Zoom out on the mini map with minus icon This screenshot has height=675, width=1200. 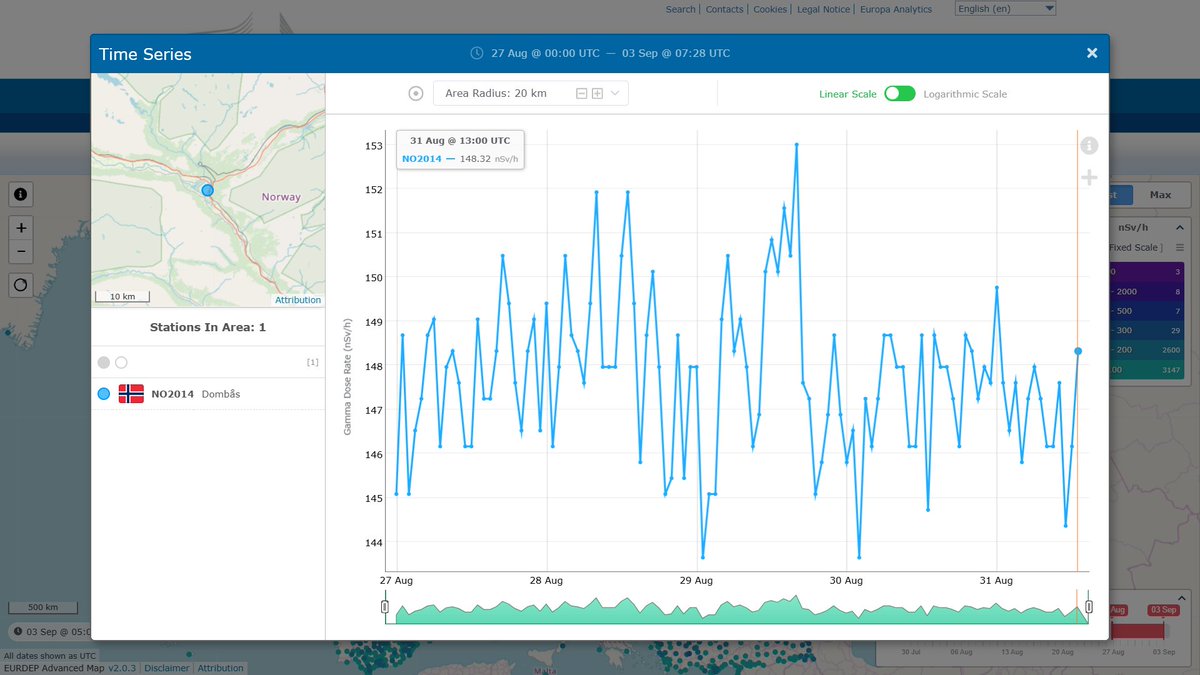tap(20, 251)
